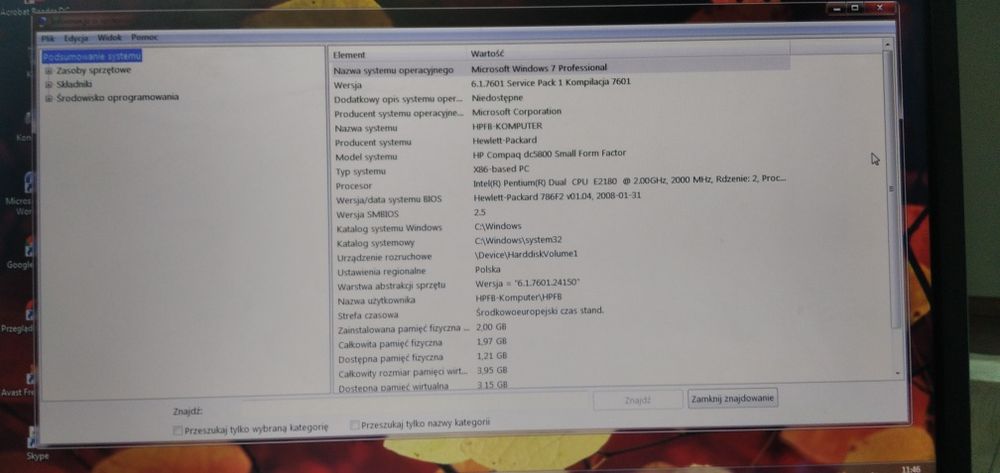This screenshot has width=1000, height=473.
Task: Click the C:\Windows\system32 value
Action: pos(518,240)
